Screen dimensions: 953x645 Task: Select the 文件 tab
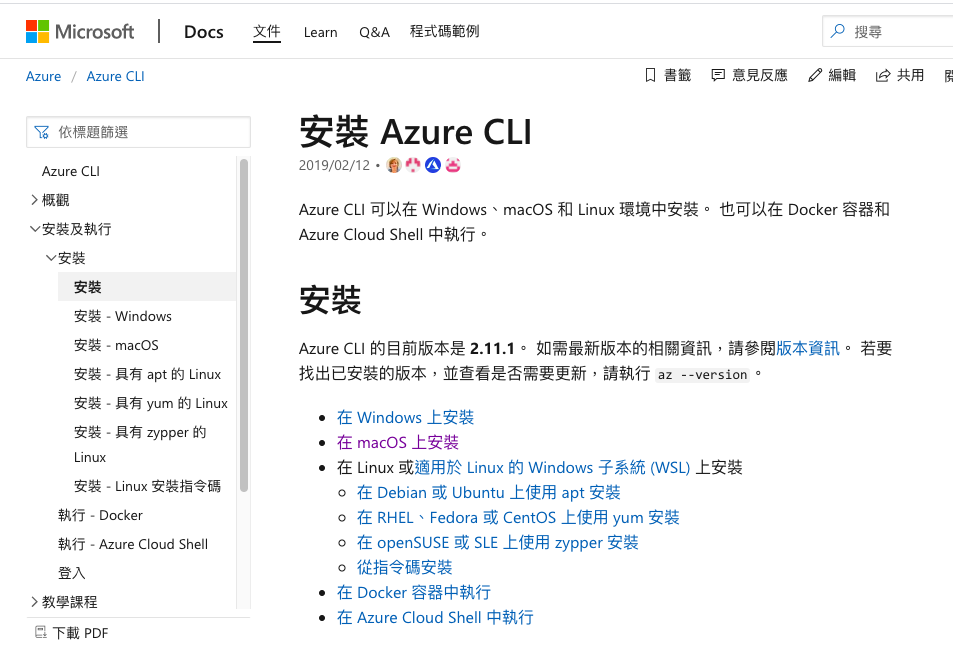(267, 32)
